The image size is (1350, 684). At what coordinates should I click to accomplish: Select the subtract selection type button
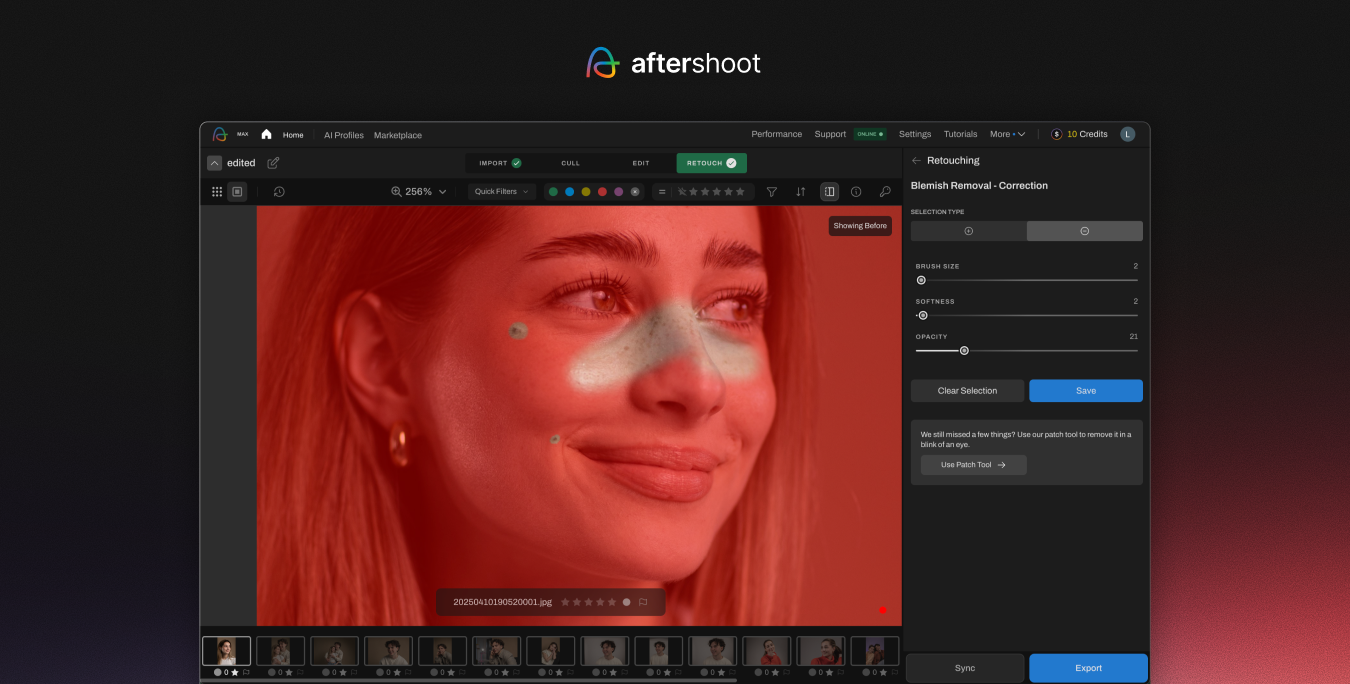pyautogui.click(x=1084, y=231)
